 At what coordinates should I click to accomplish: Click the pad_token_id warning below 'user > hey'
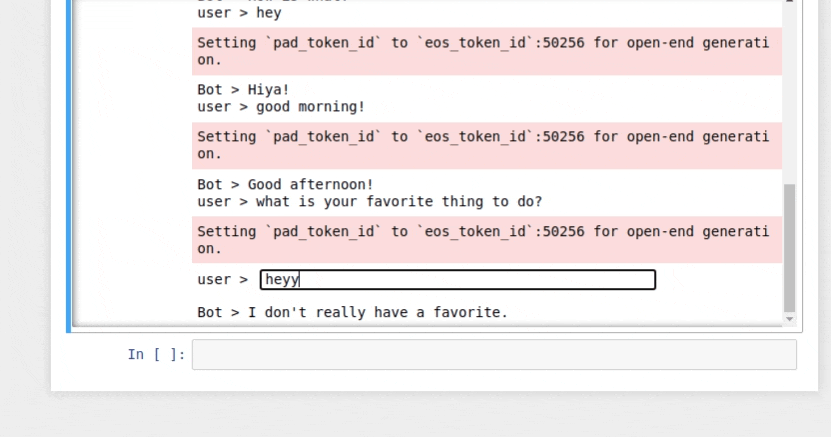(x=487, y=51)
